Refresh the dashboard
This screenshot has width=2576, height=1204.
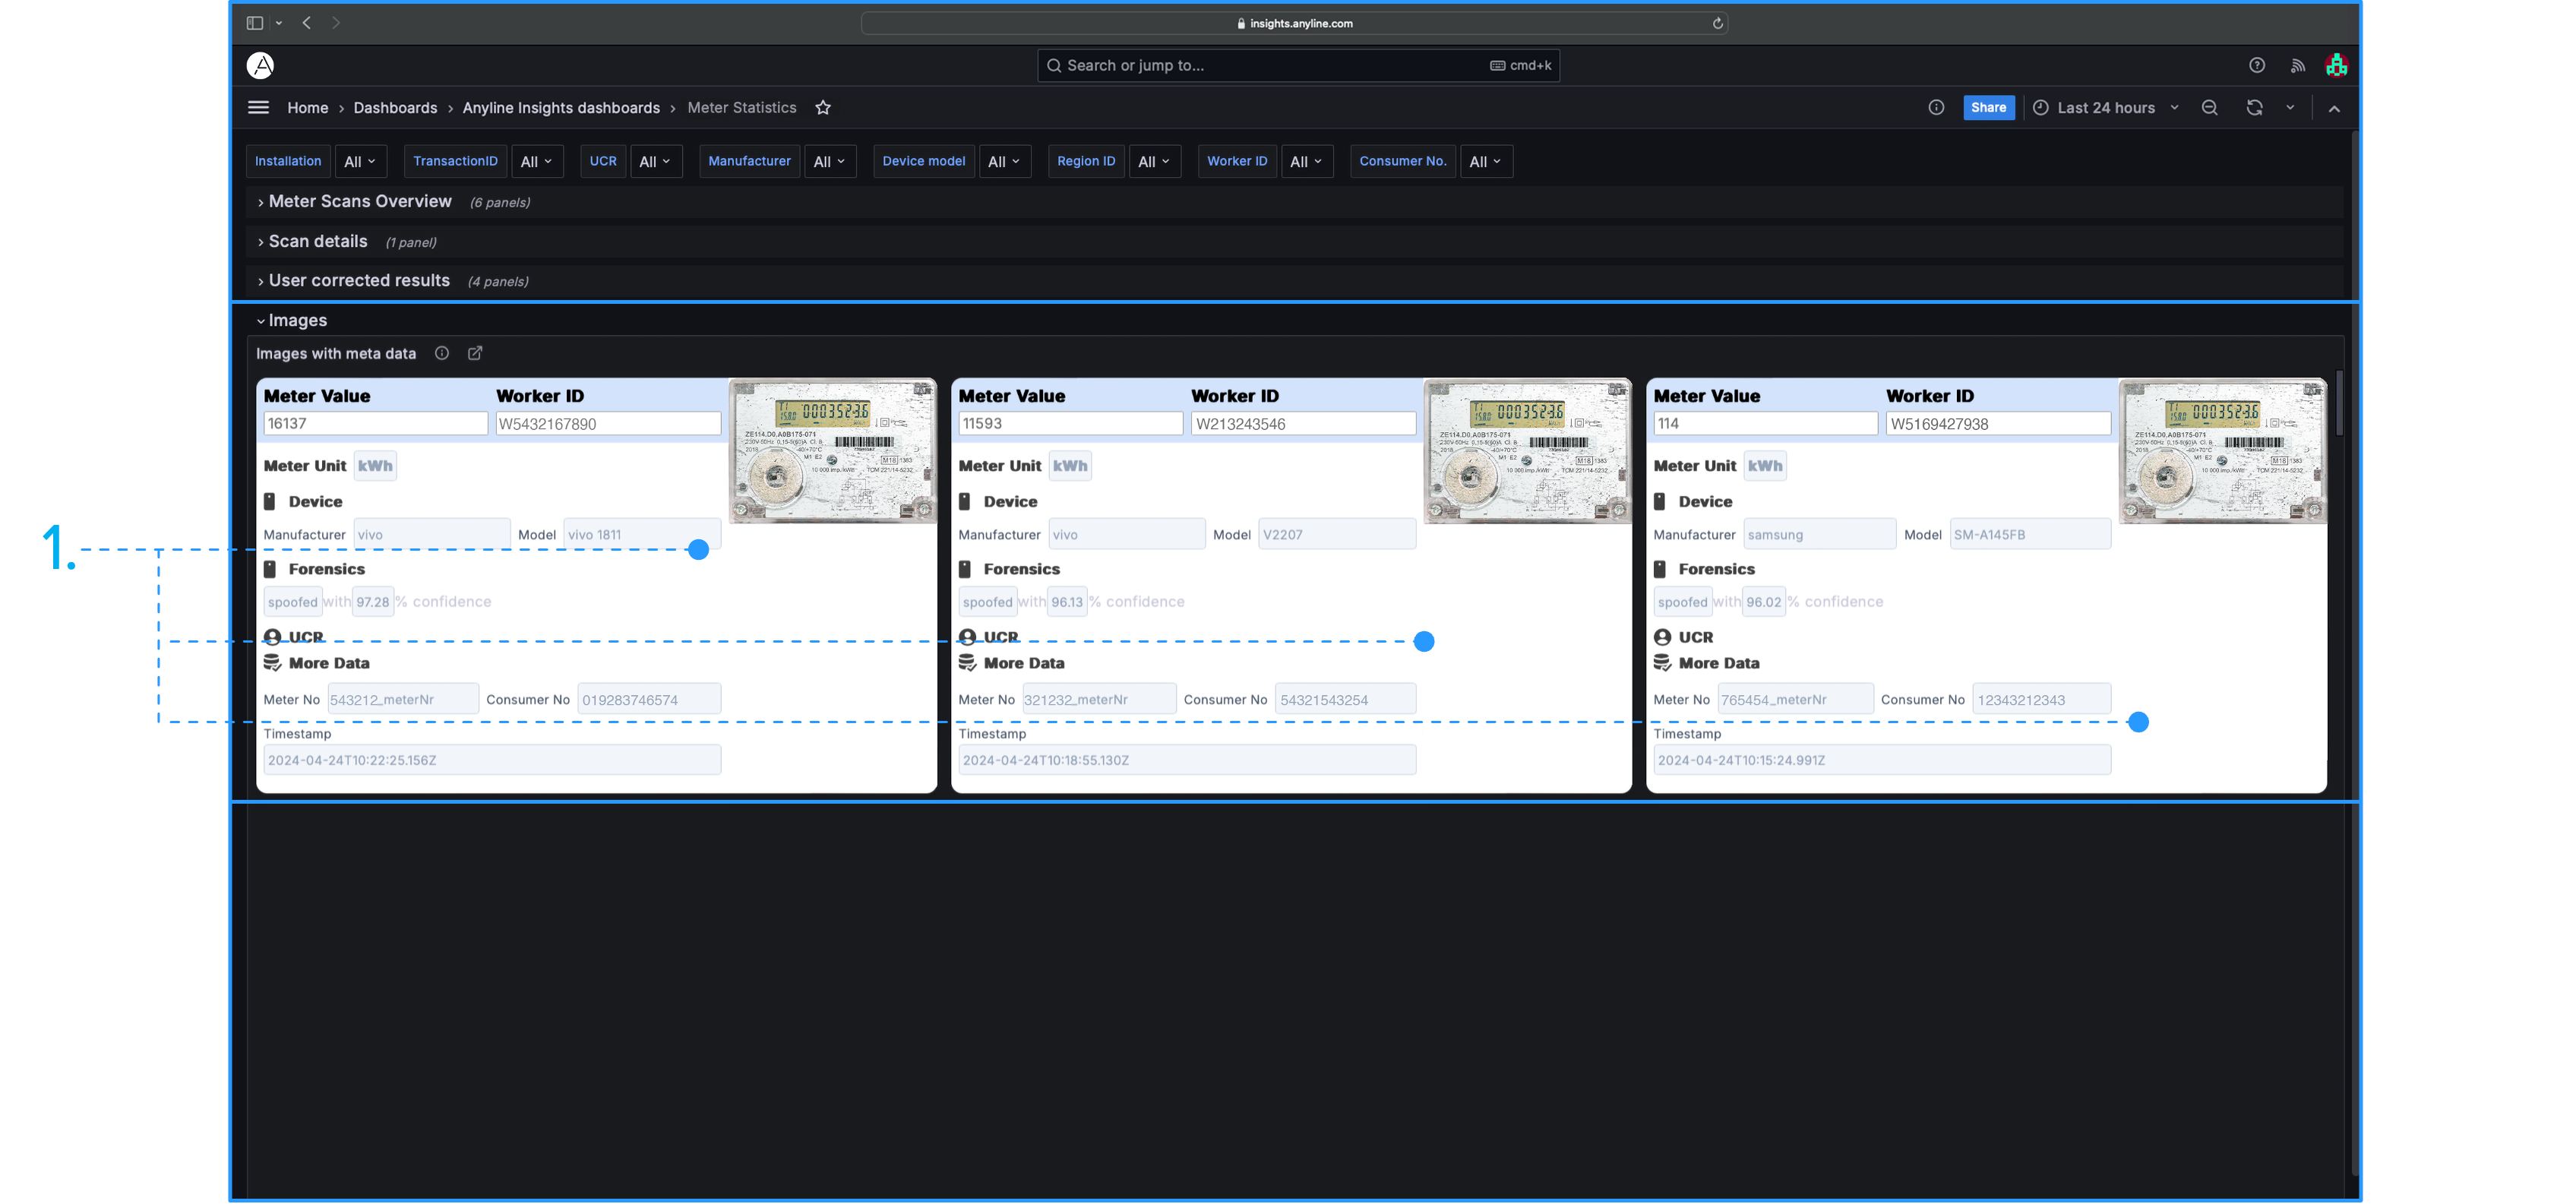2254,108
